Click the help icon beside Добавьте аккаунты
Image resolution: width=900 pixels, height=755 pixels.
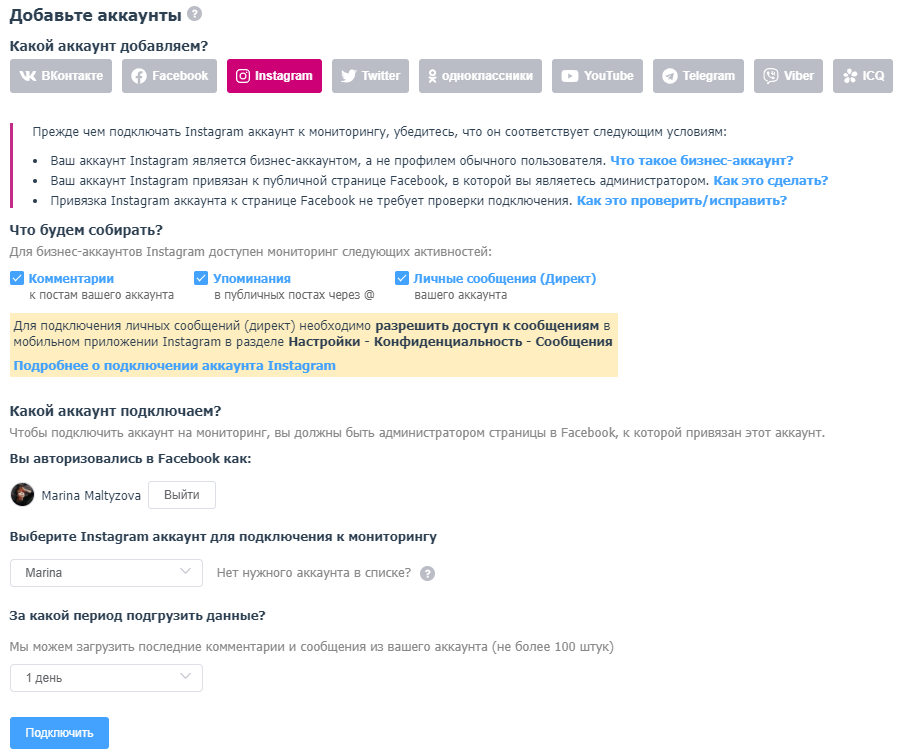click(195, 14)
